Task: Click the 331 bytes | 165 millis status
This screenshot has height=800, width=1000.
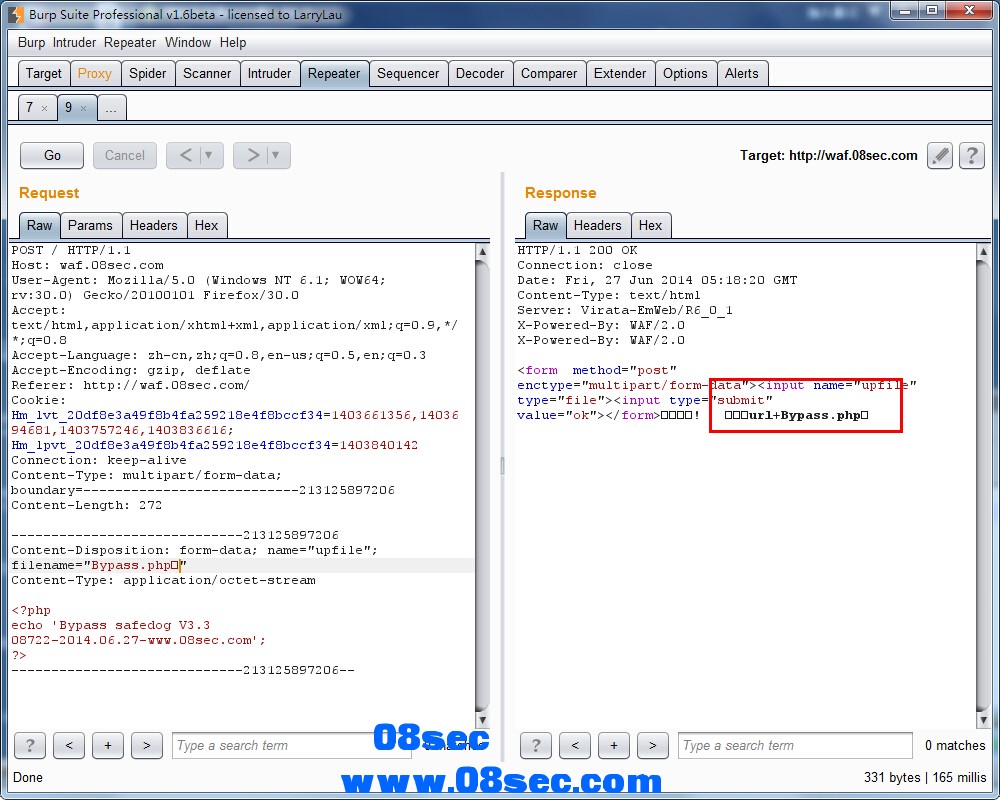Action: pyautogui.click(x=925, y=777)
